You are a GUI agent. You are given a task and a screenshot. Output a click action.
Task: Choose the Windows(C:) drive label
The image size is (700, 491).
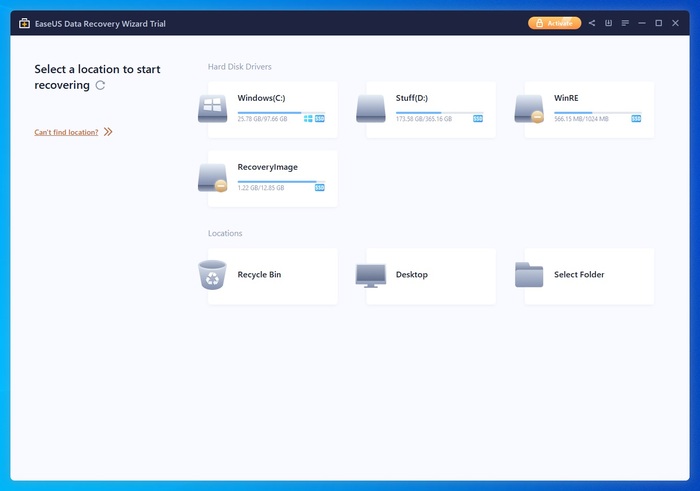point(261,98)
